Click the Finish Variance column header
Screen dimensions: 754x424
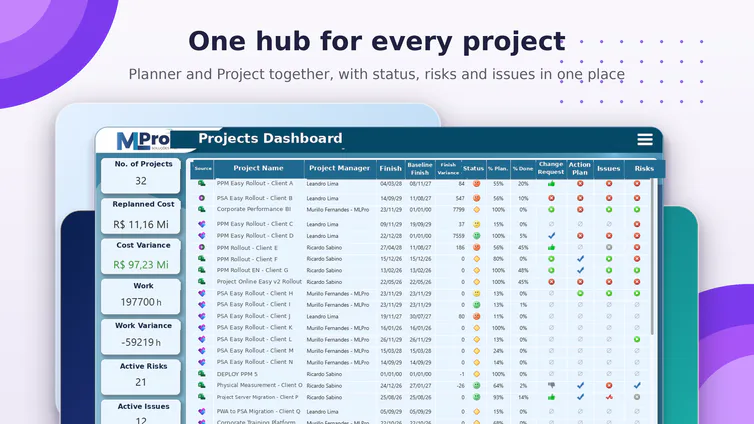point(448,168)
